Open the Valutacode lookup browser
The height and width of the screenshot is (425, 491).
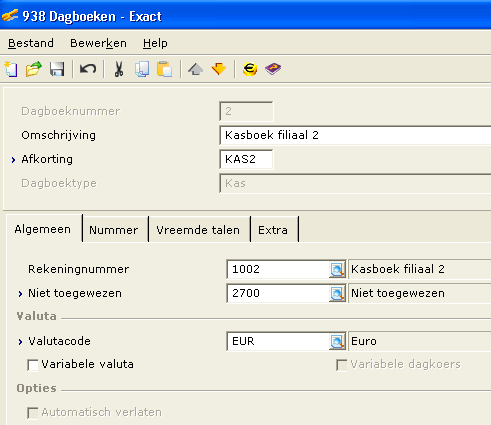click(337, 341)
